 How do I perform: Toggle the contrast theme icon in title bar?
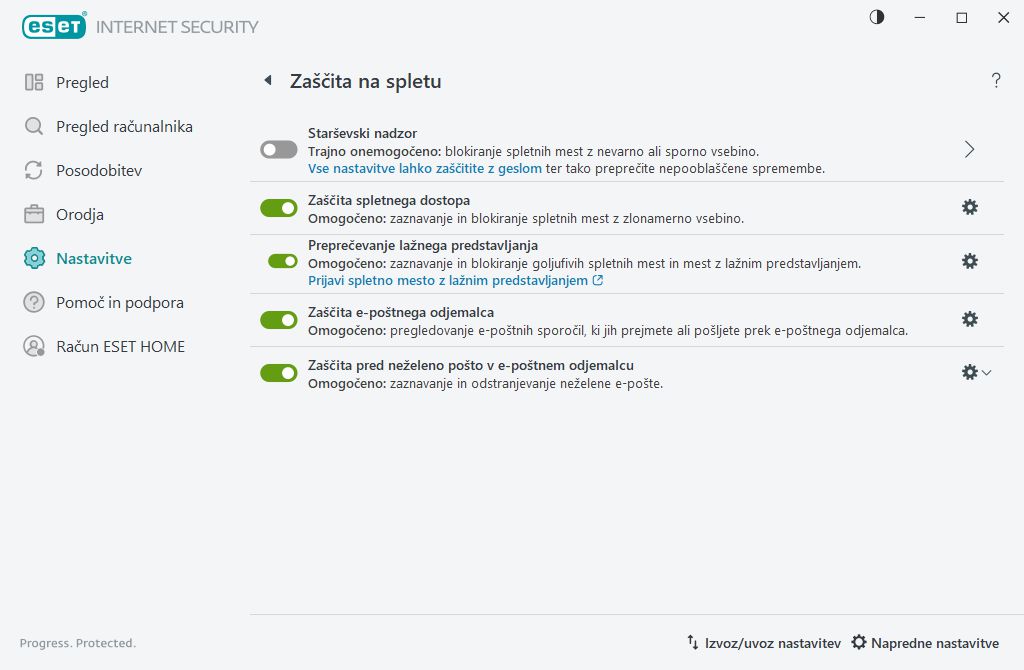[877, 17]
